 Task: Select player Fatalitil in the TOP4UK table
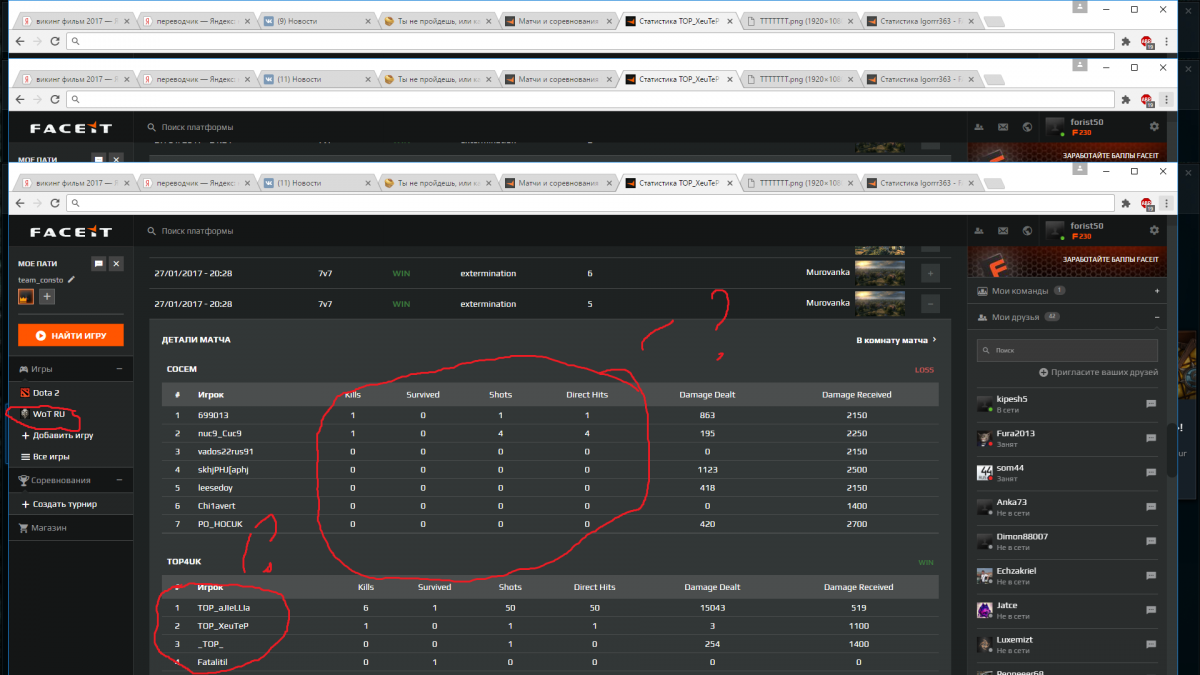coord(213,661)
